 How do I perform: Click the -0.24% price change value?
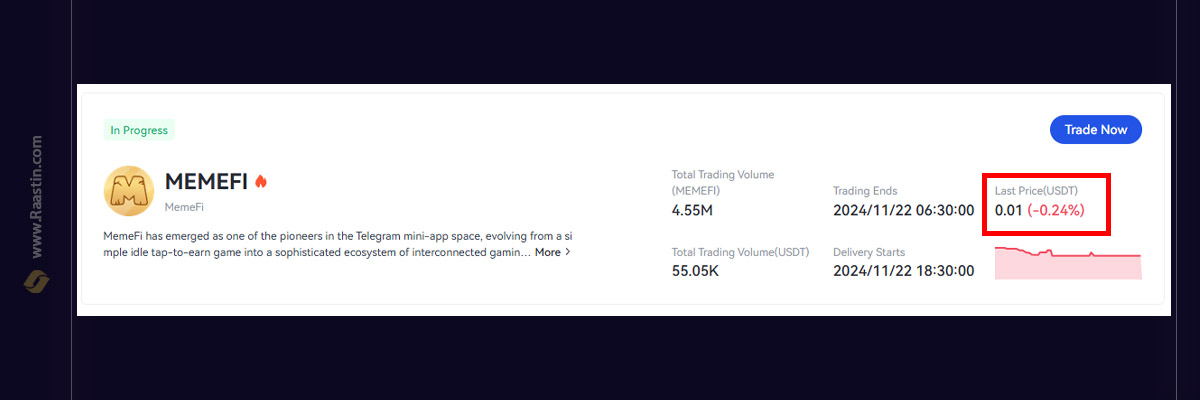coord(1056,211)
